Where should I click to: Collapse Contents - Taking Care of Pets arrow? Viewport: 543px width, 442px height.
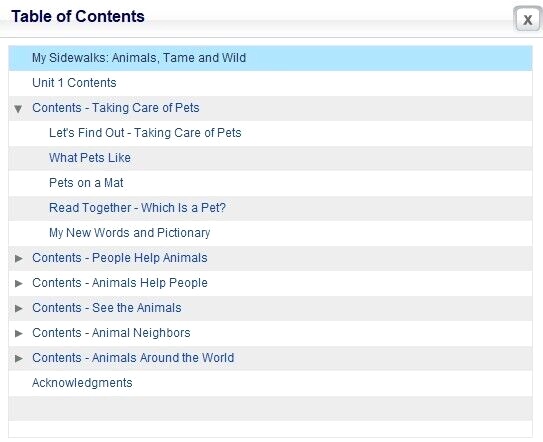pyautogui.click(x=18, y=109)
